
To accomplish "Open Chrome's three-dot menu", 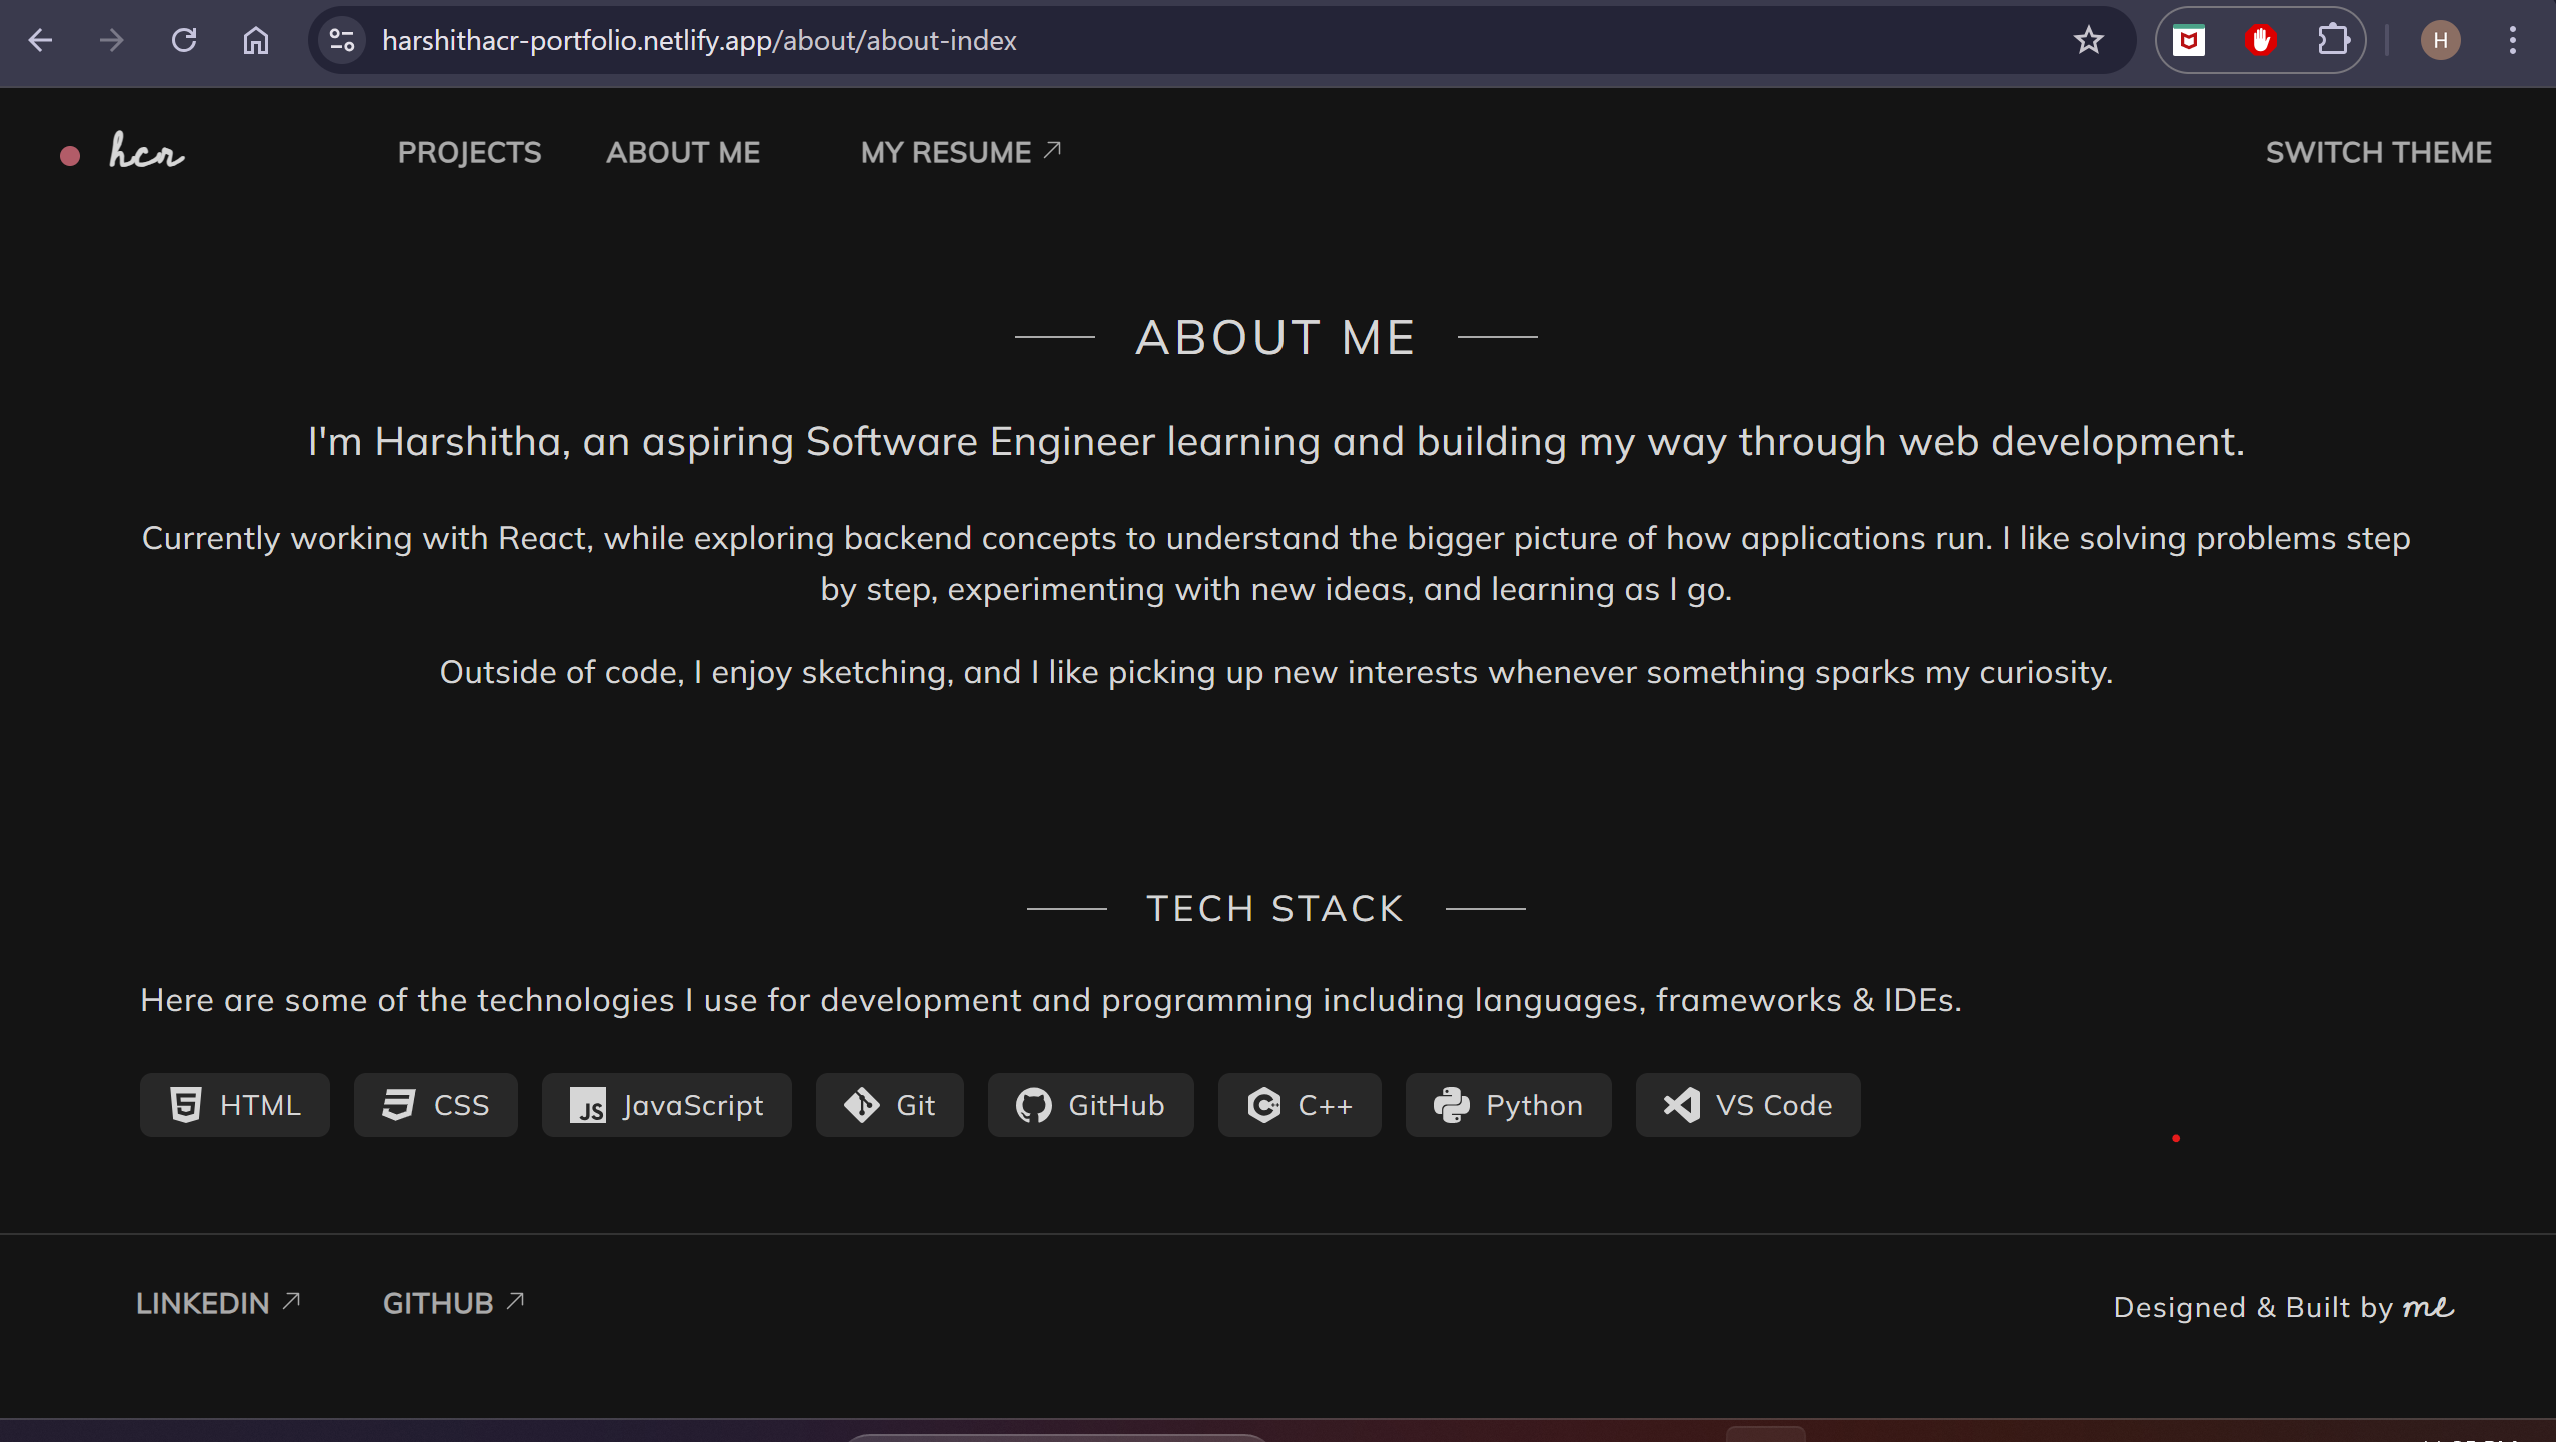I will point(2512,41).
